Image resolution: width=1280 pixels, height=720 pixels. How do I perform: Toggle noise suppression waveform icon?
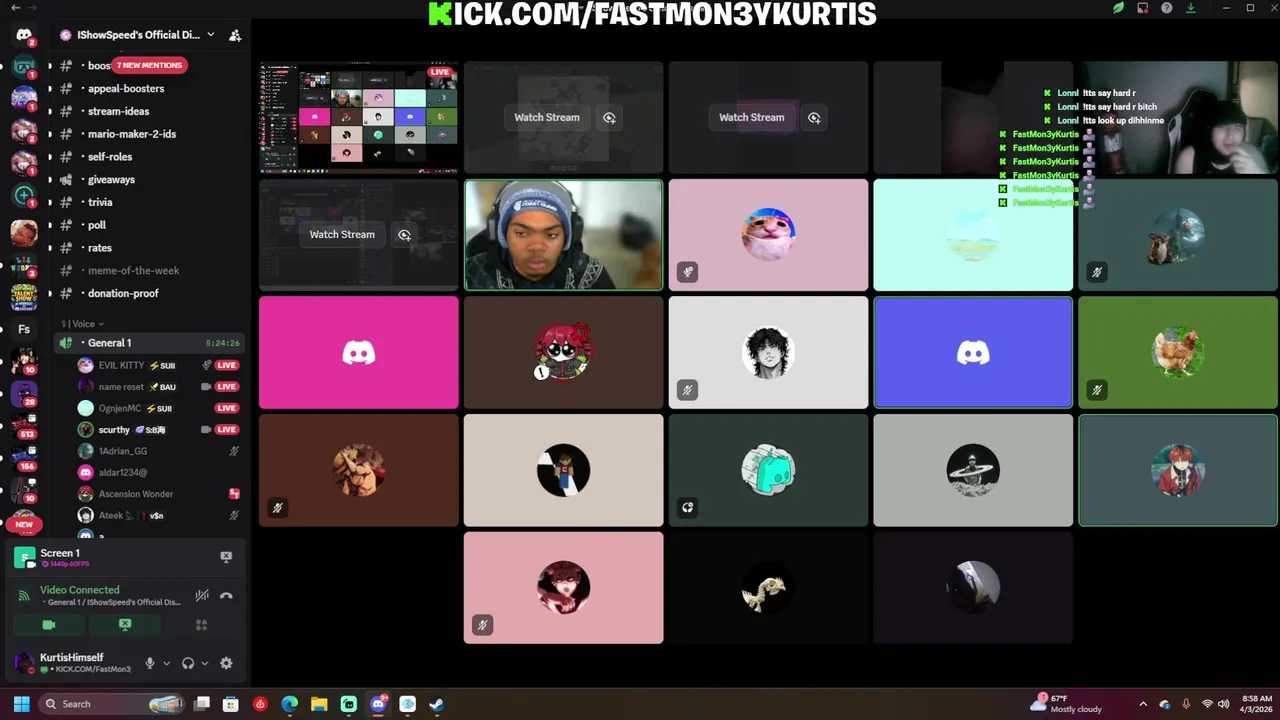pyautogui.click(x=202, y=595)
